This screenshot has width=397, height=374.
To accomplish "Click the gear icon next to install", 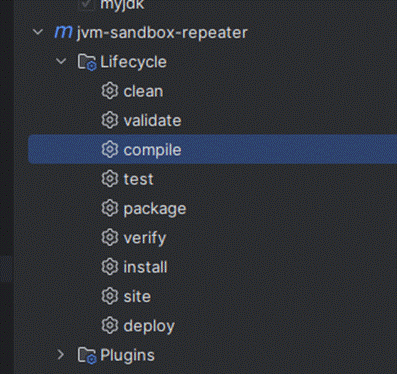I will (110, 267).
